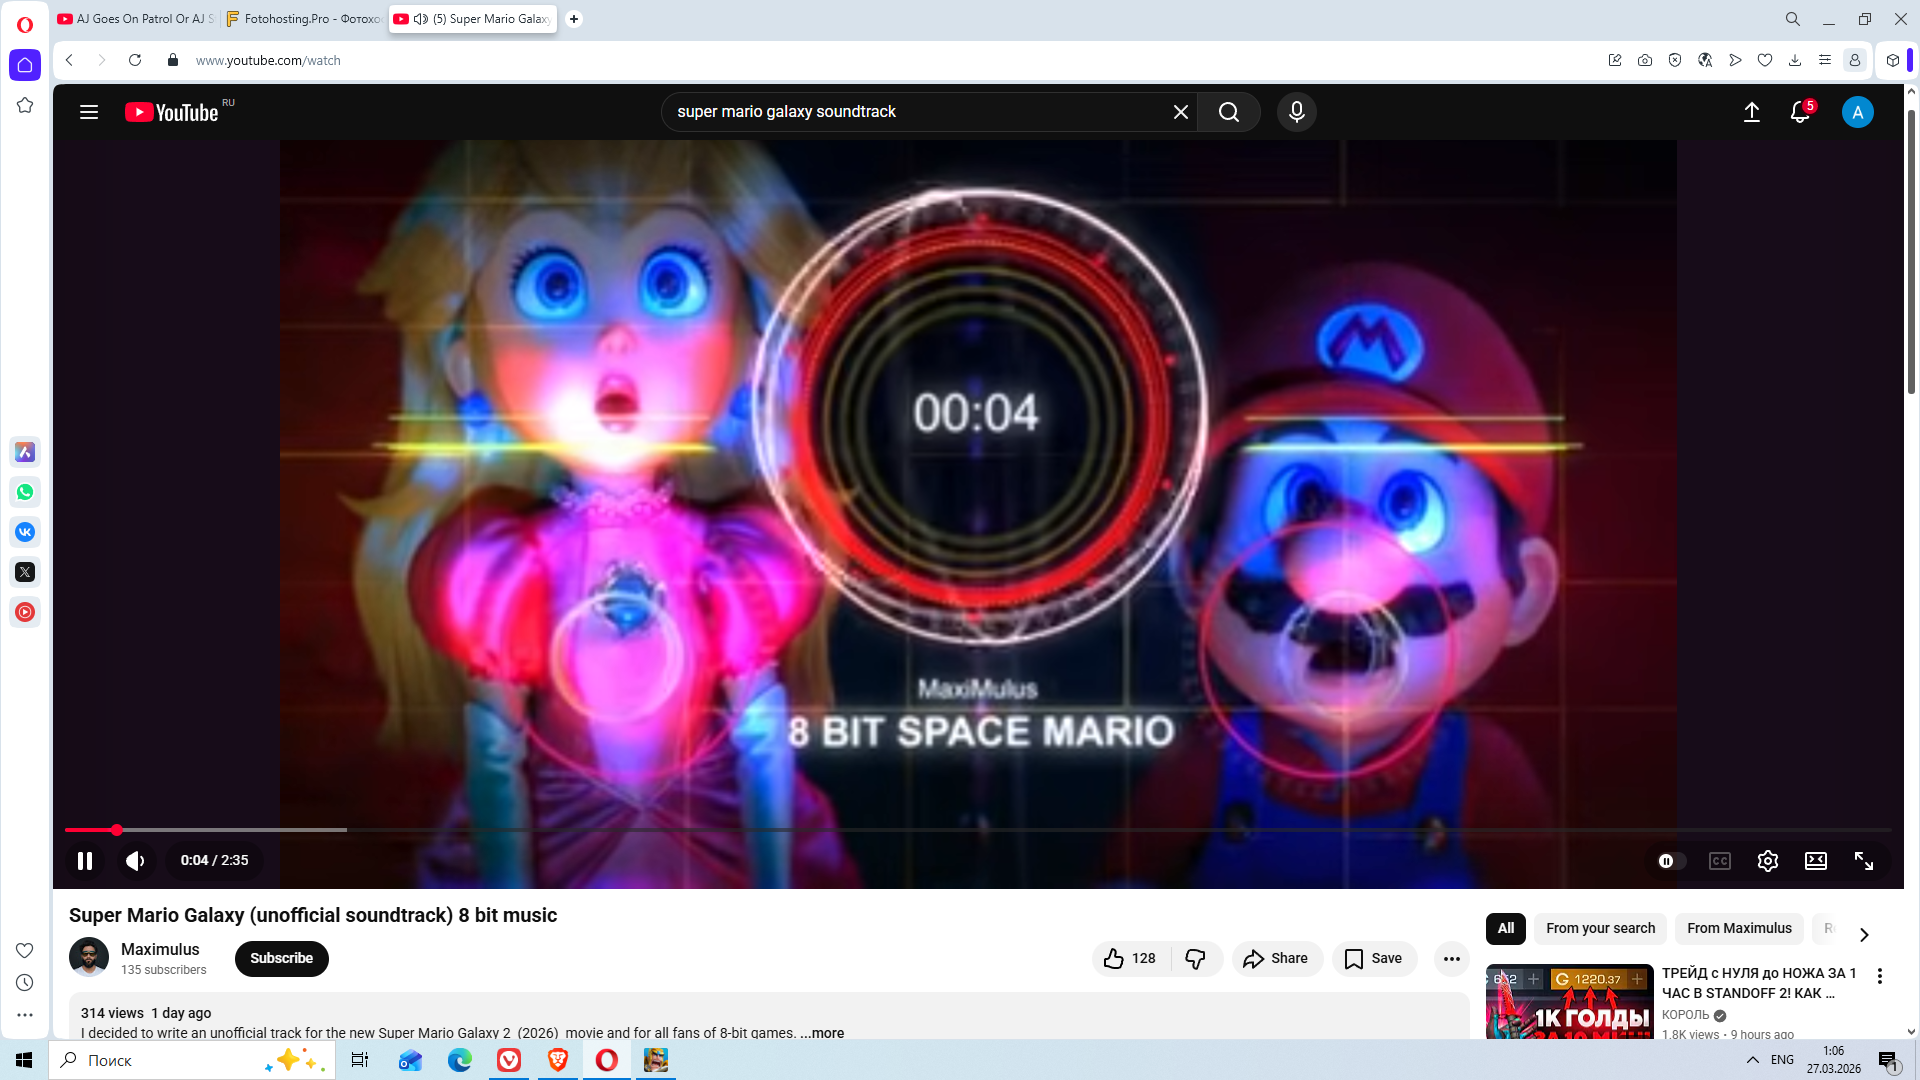Select the From Maximulus chip
The height and width of the screenshot is (1080, 1920).
pos(1738,928)
